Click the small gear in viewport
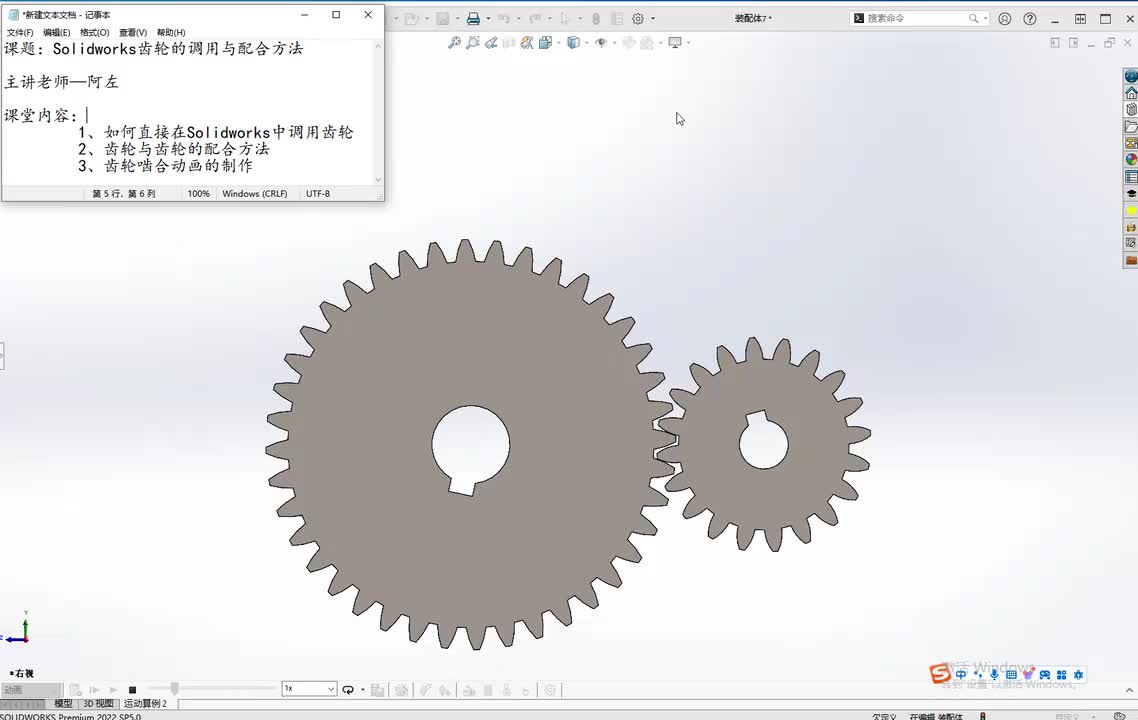Screen dimensions: 1138x720 (x=764, y=444)
